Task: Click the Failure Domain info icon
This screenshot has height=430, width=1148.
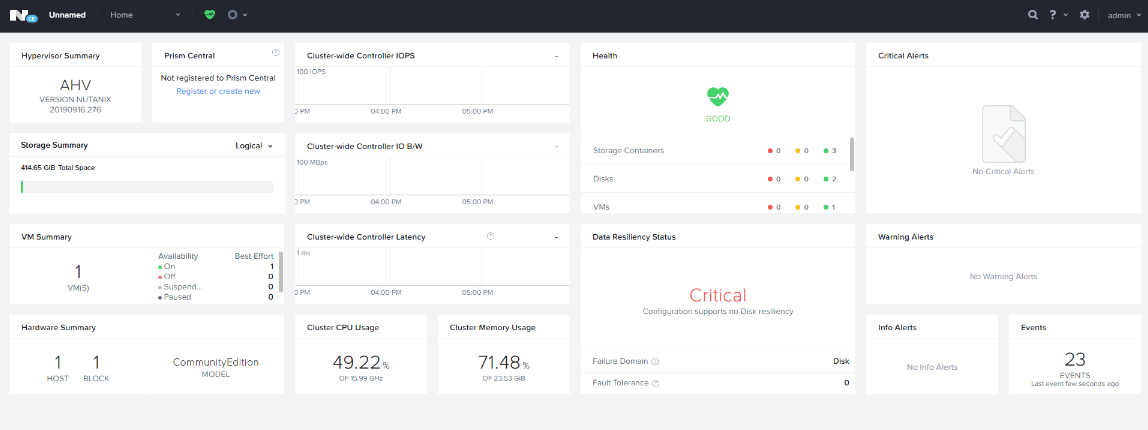Action: (x=655, y=361)
